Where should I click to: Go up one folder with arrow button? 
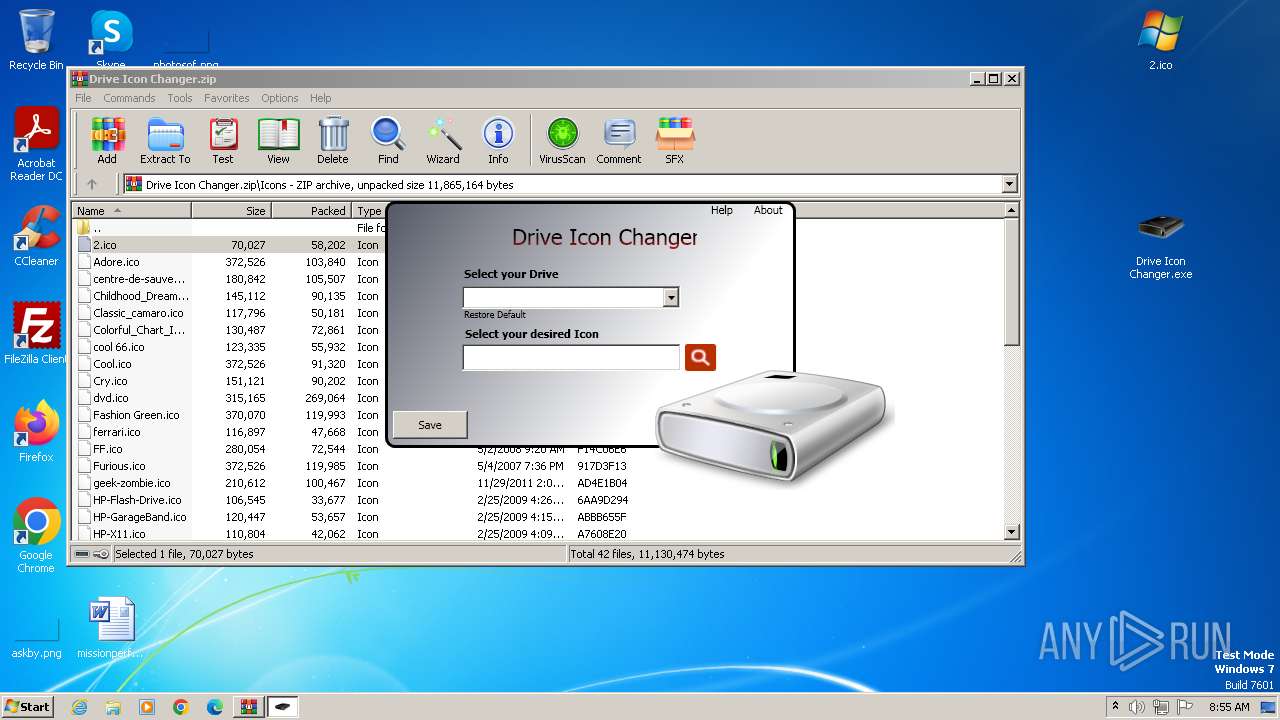click(x=92, y=184)
